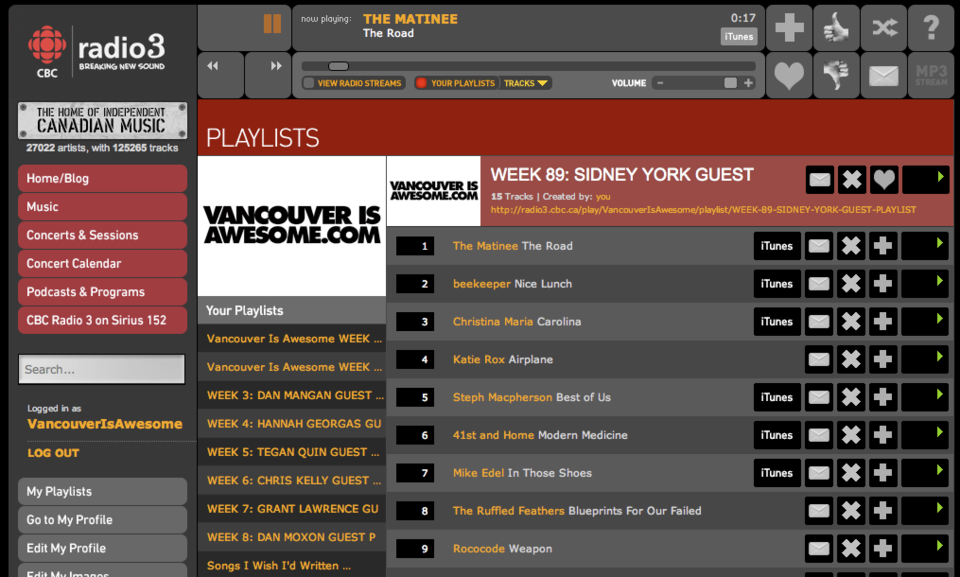Open WEEK 3: DAN MANGAN GUEST playlist
This screenshot has height=577, width=960.
pos(292,396)
